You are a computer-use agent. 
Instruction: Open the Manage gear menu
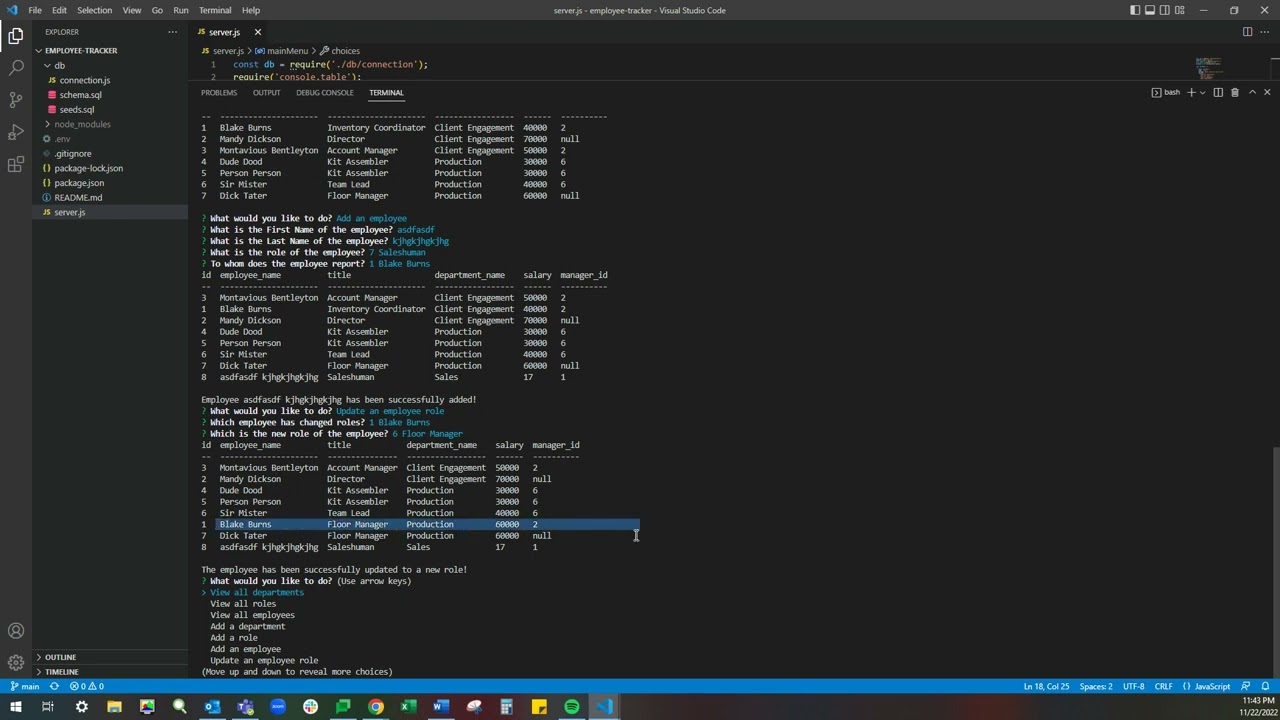(x=16, y=662)
